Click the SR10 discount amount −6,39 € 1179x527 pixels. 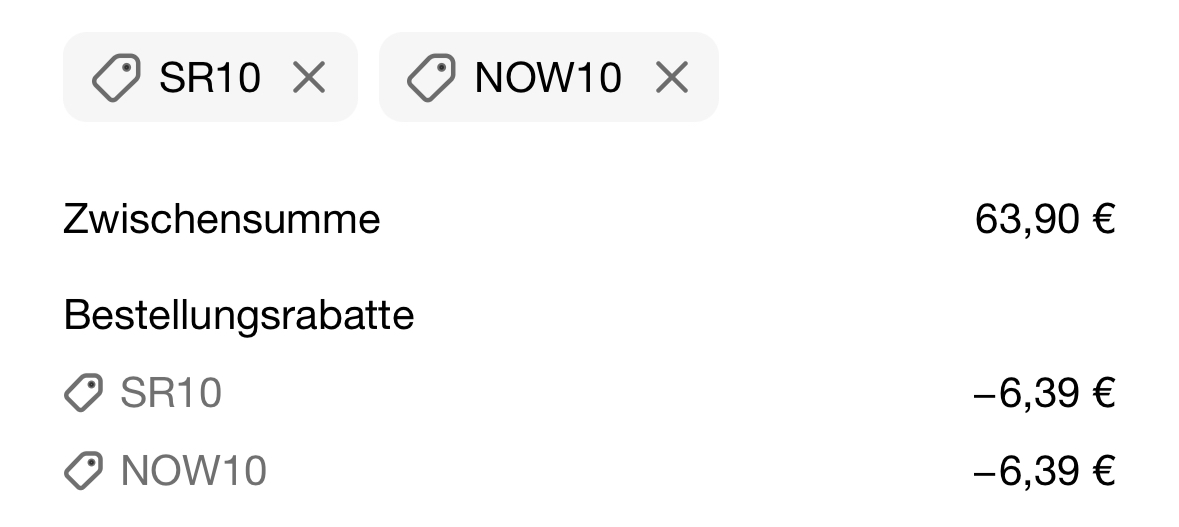pyautogui.click(x=1044, y=392)
